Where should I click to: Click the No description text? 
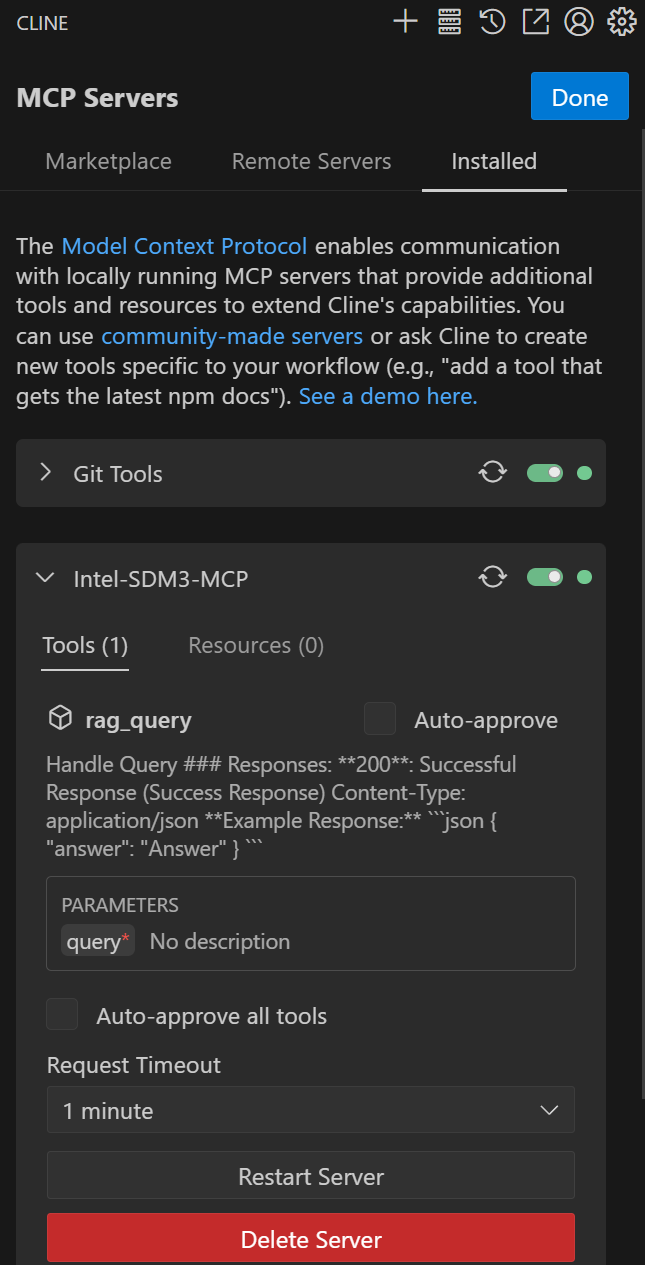click(x=220, y=941)
